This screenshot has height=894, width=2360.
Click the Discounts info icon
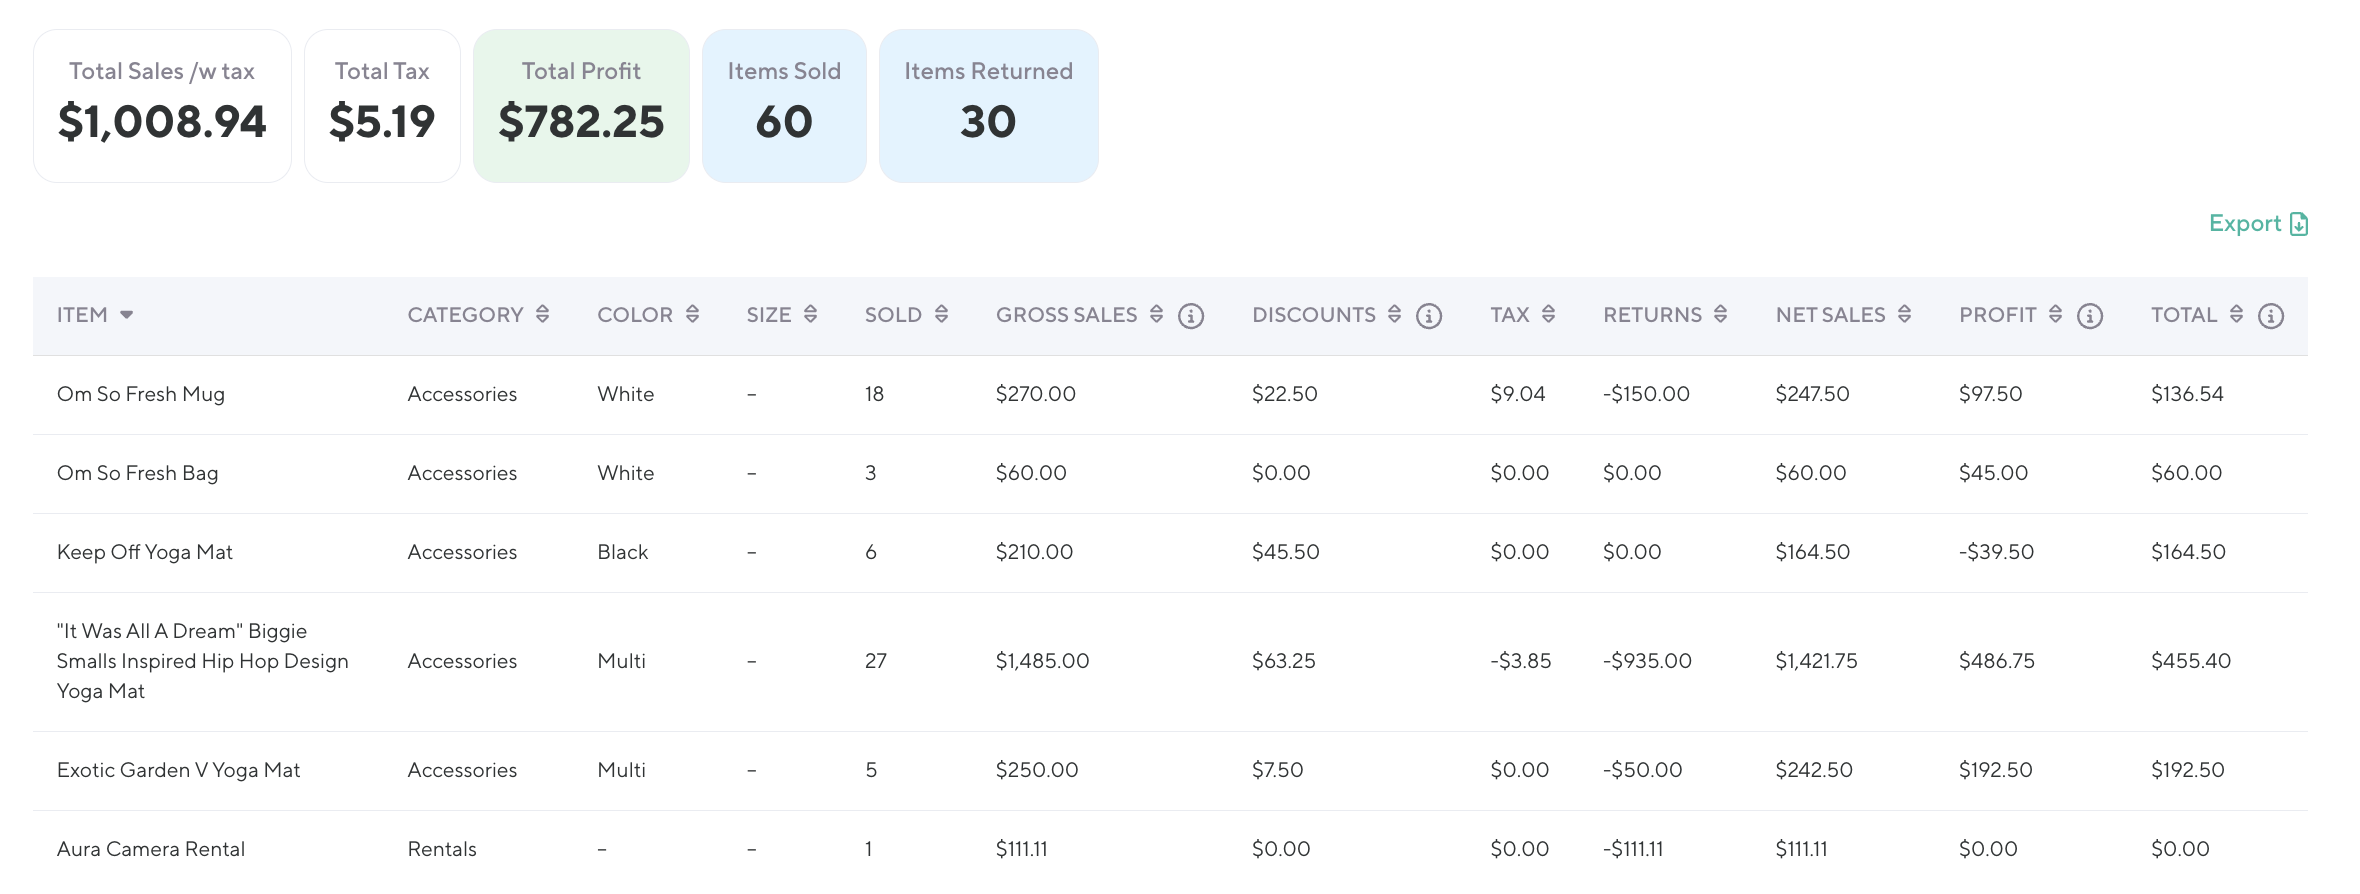(1429, 316)
